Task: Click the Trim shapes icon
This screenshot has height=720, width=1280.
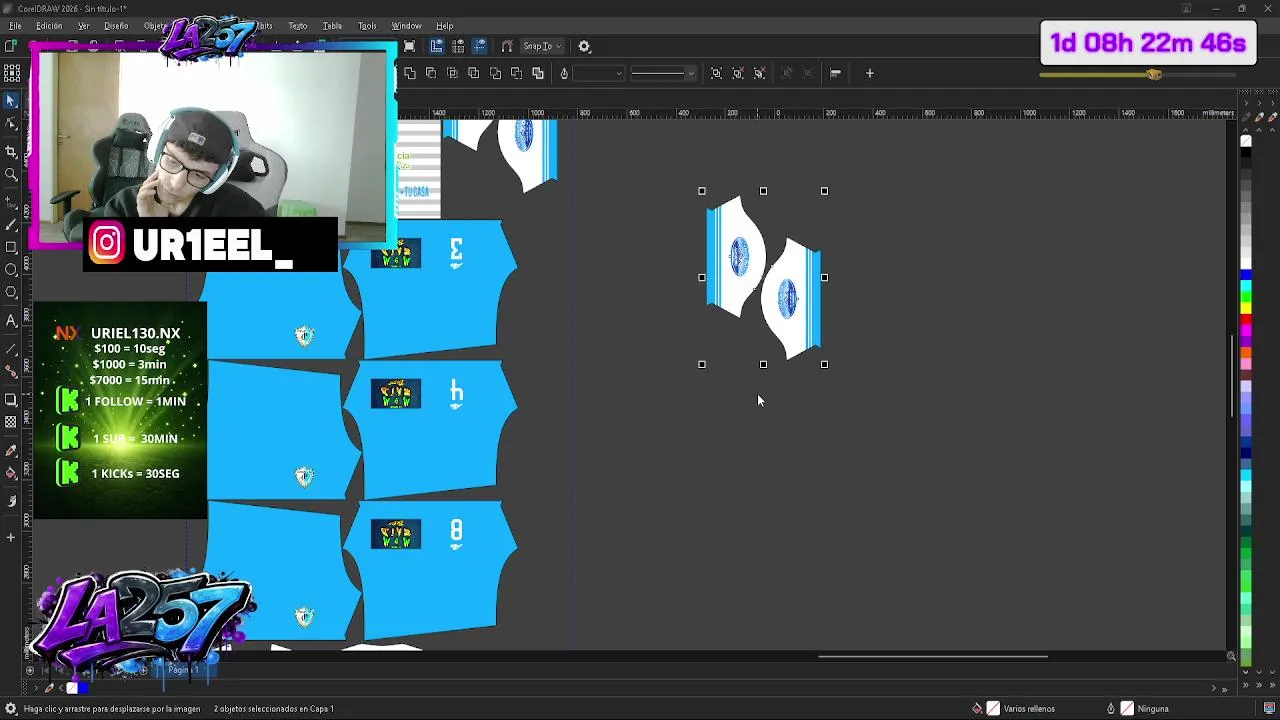Action: point(431,73)
